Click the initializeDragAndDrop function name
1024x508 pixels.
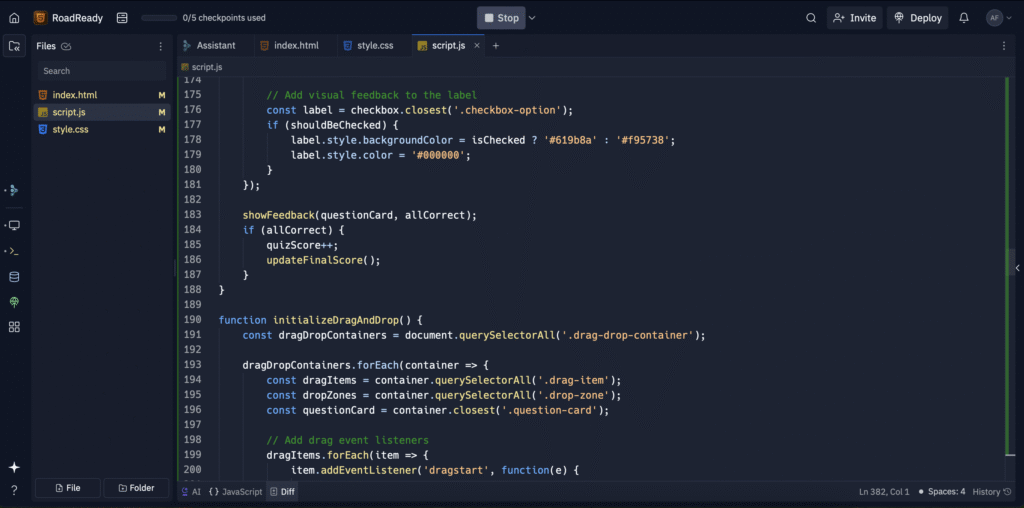335,320
